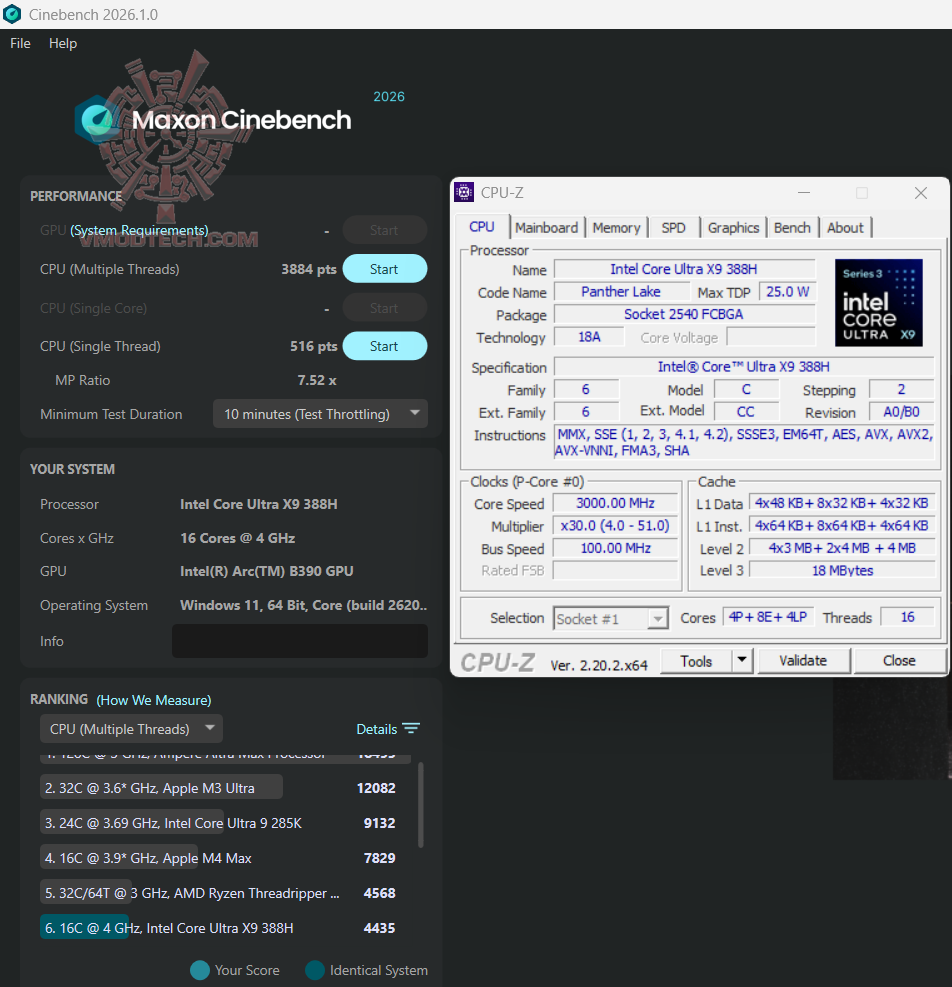Switch to the Mainboard tab in CPU-Z
The height and width of the screenshot is (987, 952).
click(x=546, y=227)
